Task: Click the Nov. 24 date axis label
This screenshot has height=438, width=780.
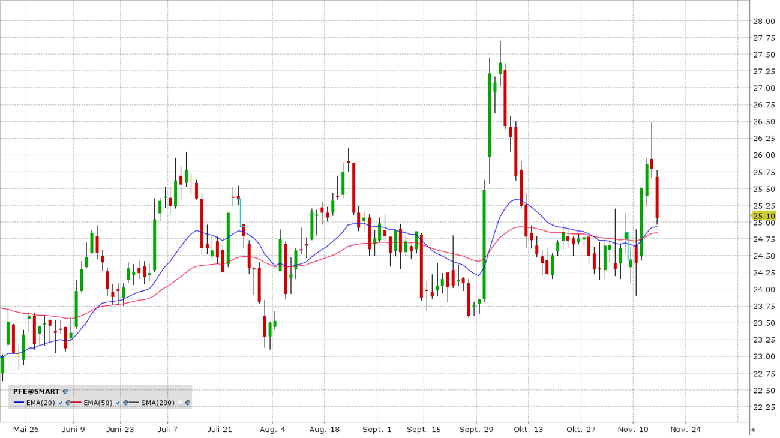Action: point(685,429)
